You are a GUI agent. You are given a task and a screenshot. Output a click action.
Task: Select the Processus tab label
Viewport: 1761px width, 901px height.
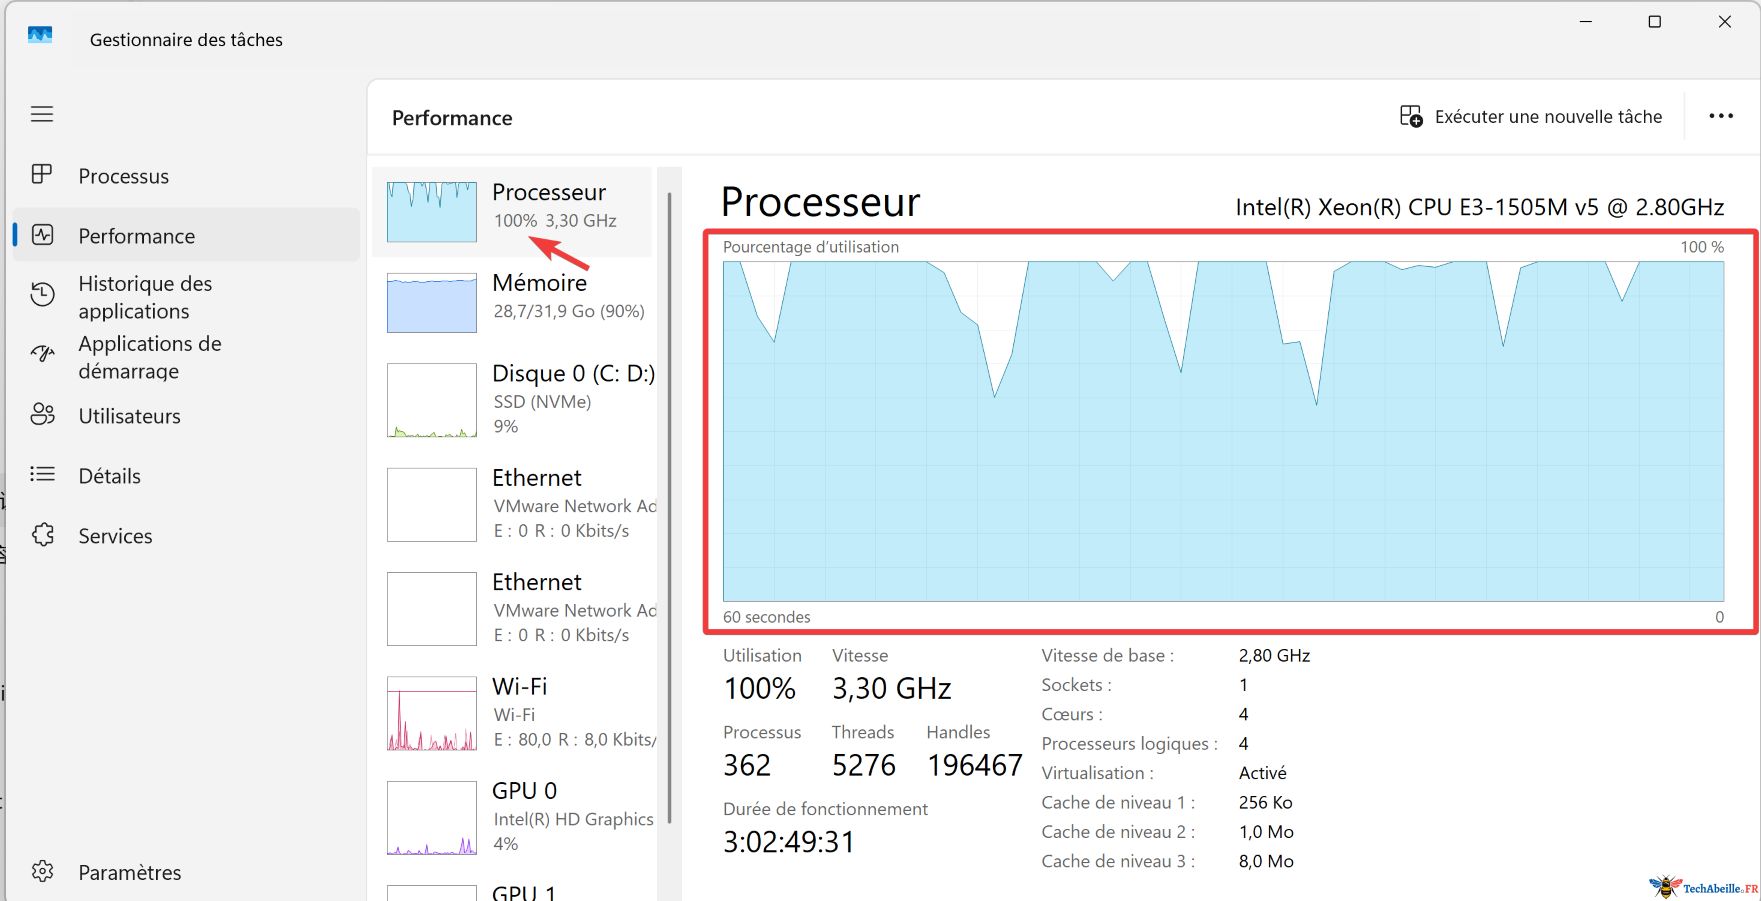[x=124, y=176]
